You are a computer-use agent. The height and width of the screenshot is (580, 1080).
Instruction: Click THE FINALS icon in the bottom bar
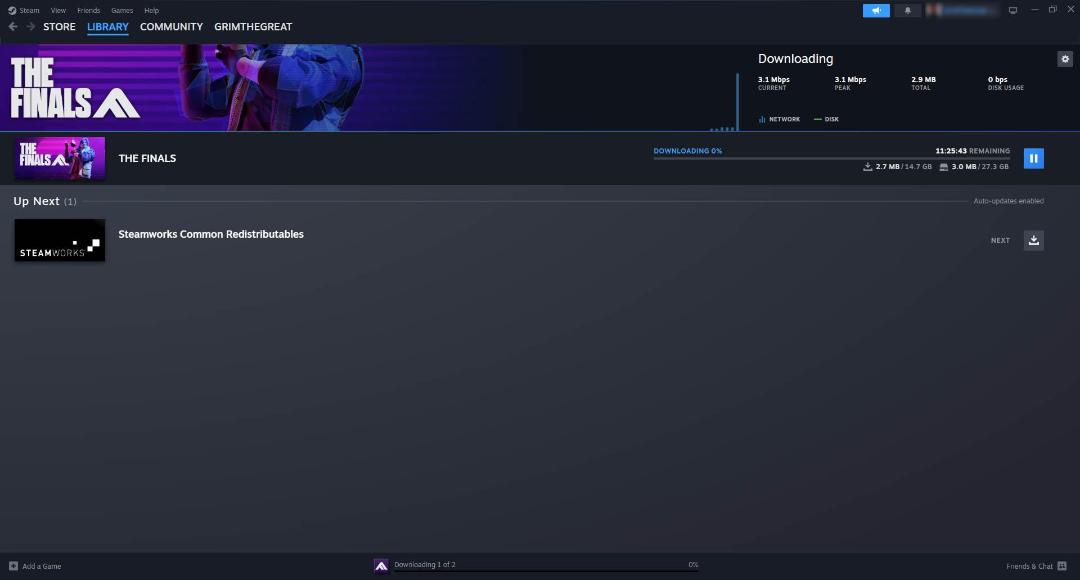[x=381, y=566]
